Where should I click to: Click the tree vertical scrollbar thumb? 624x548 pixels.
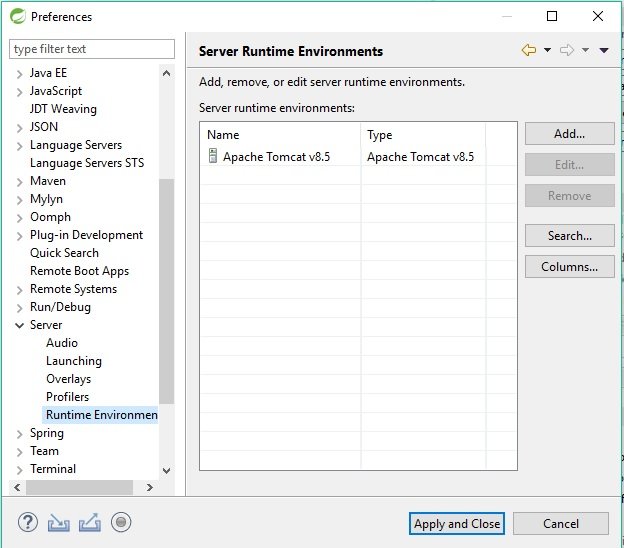tap(167, 291)
